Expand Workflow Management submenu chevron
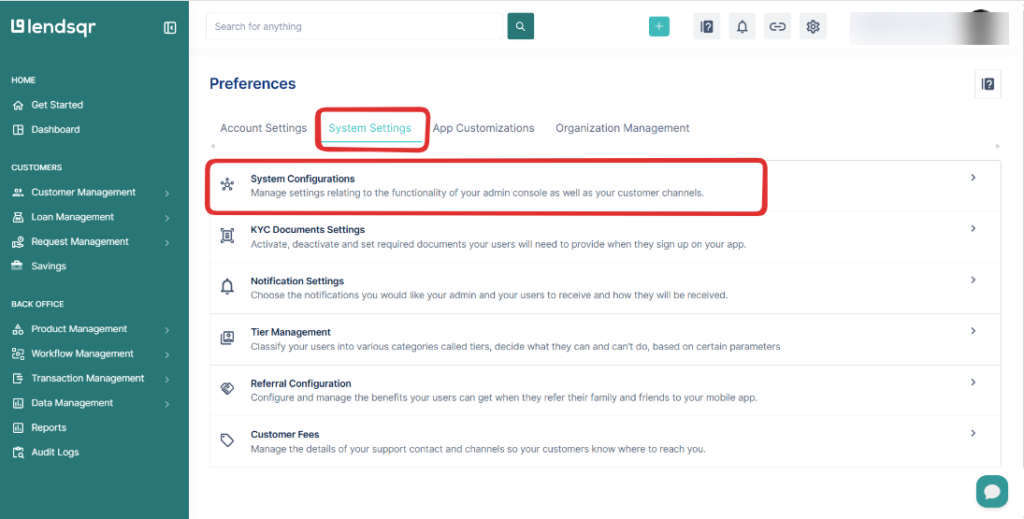 (x=167, y=355)
